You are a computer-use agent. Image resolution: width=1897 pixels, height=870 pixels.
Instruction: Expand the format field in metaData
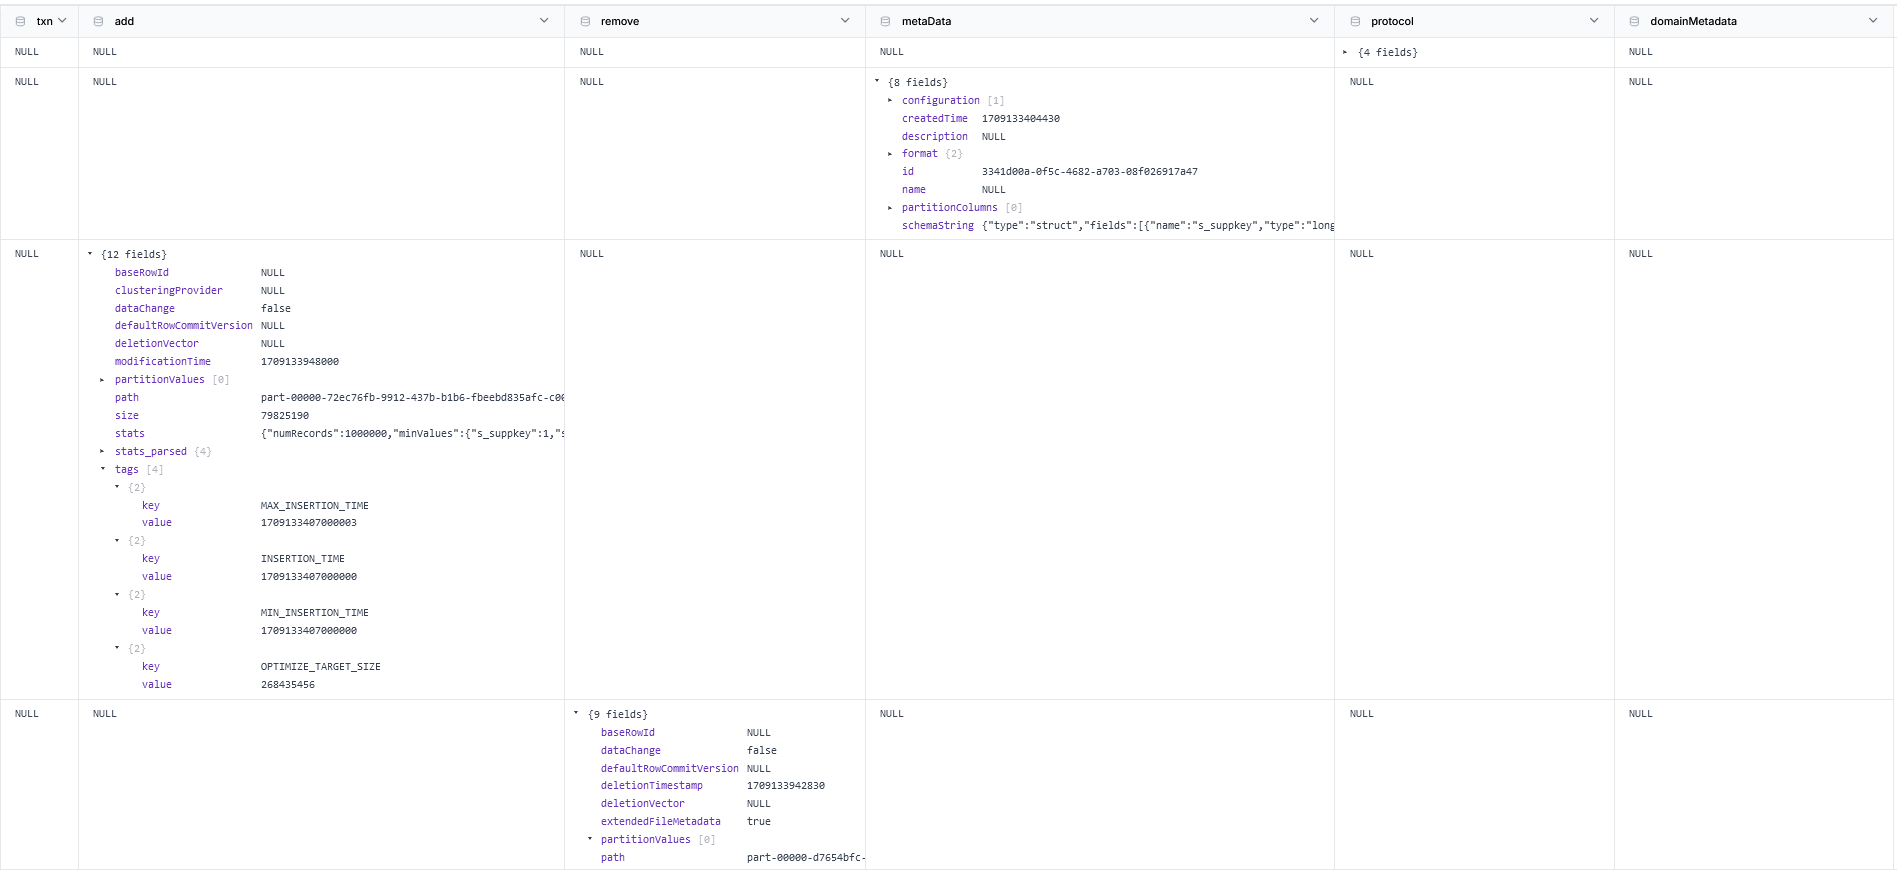click(890, 154)
